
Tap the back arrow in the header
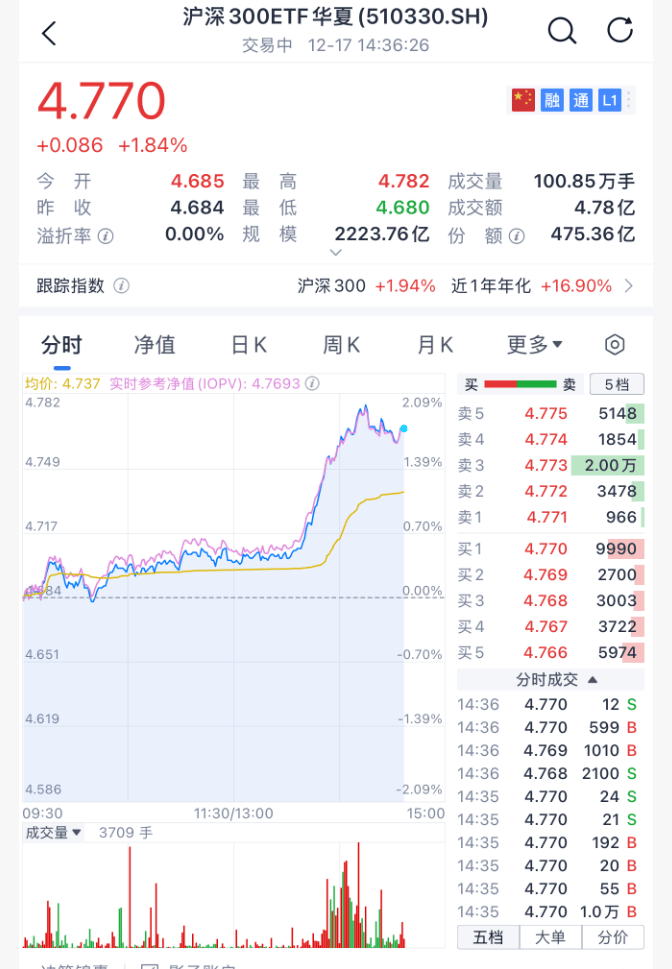[x=49, y=33]
